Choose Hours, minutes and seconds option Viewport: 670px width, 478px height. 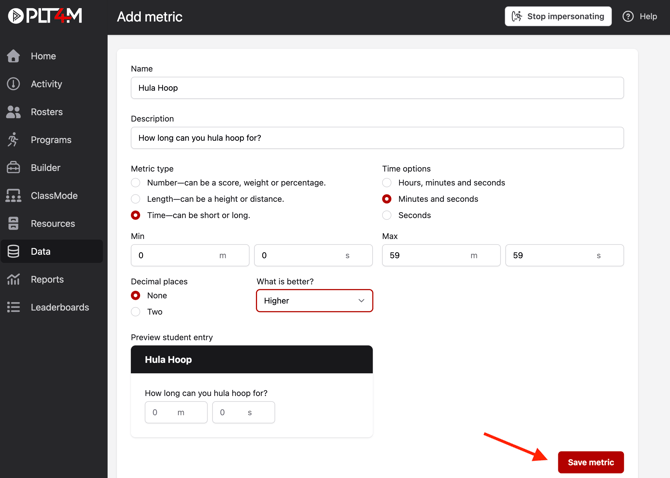click(x=387, y=183)
